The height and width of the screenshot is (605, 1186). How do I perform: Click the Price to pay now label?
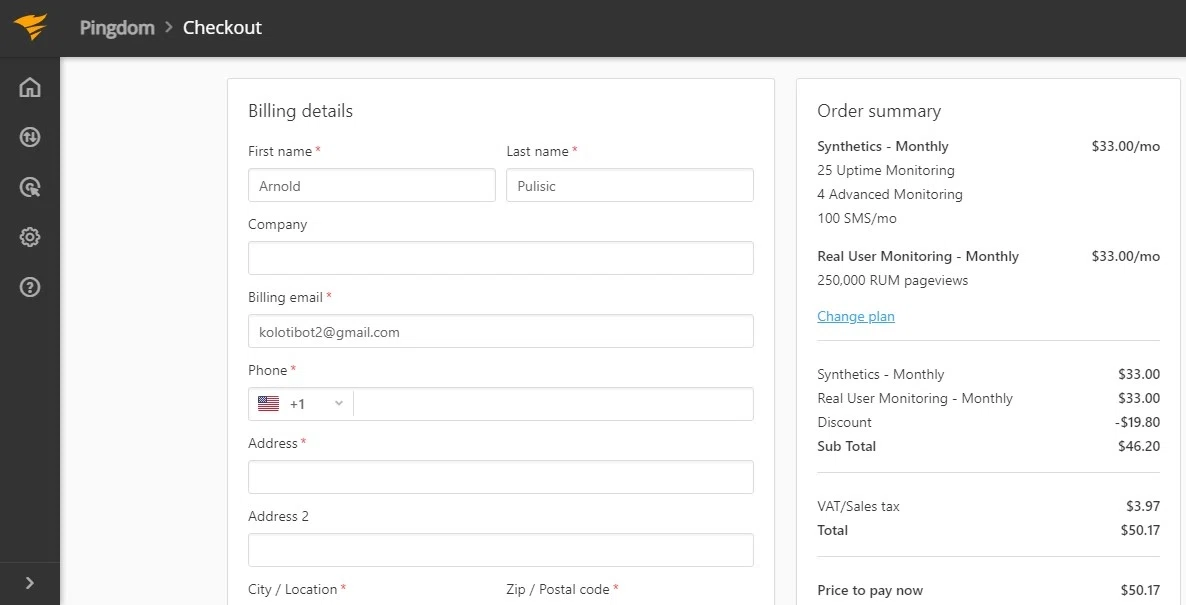(870, 591)
